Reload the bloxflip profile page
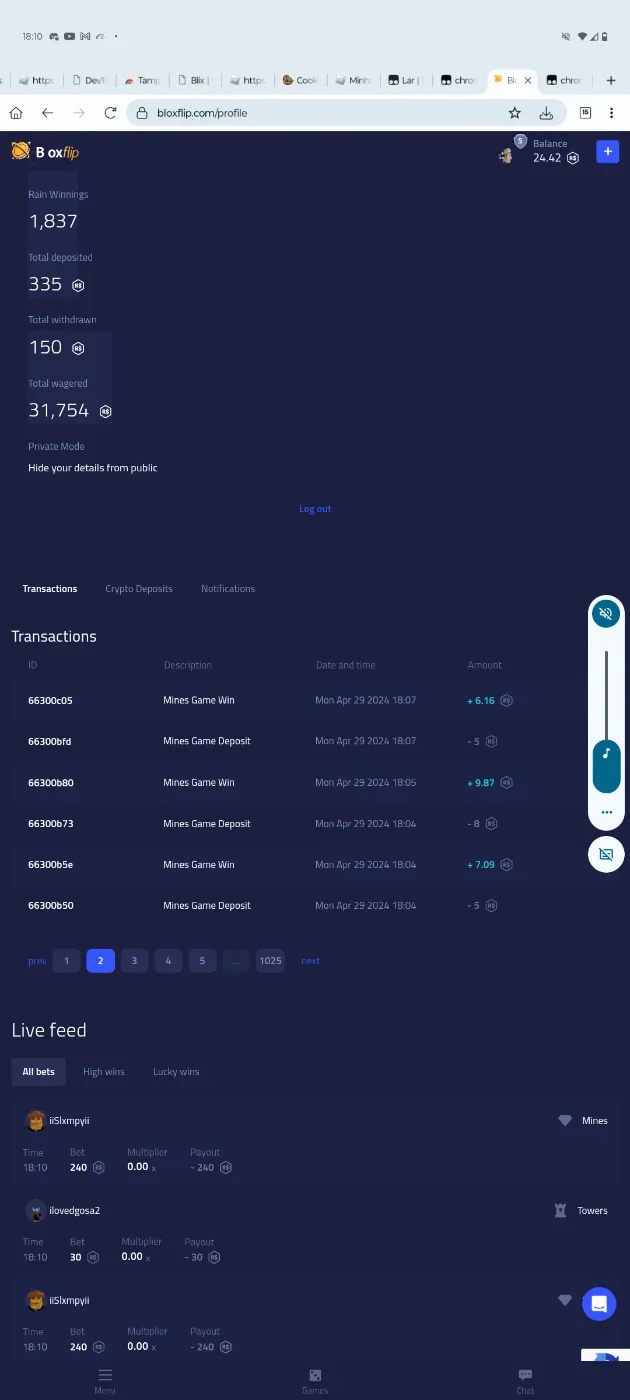This screenshot has width=630, height=1400. coord(111,113)
